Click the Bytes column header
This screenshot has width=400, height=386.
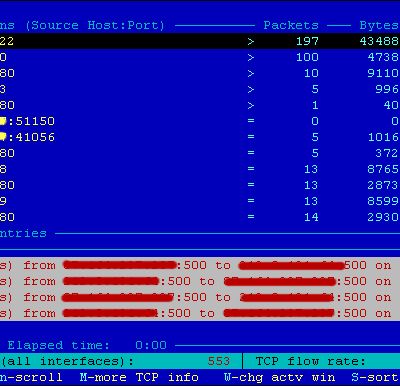pos(379,25)
